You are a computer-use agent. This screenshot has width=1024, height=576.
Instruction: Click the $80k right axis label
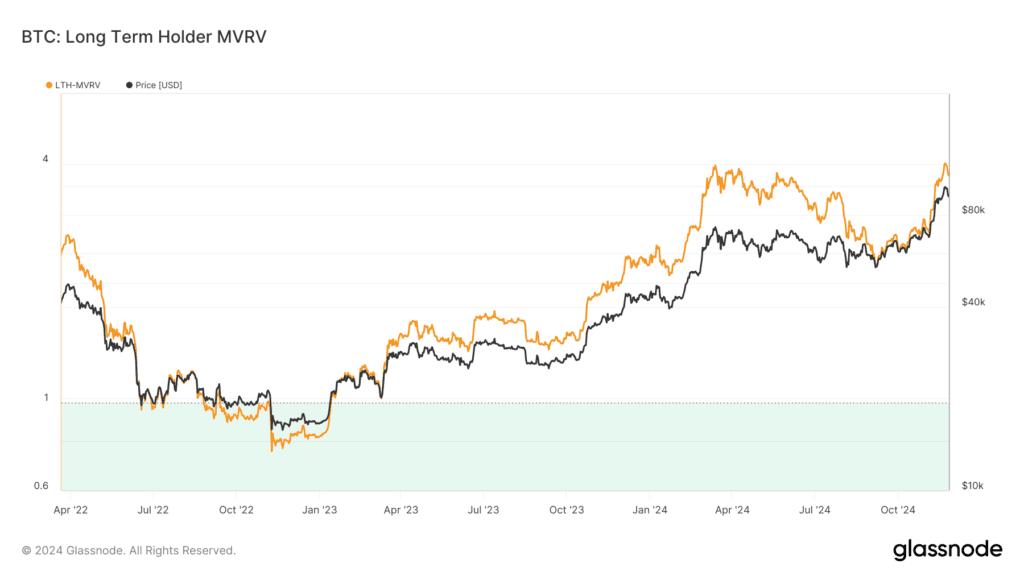pos(973,211)
